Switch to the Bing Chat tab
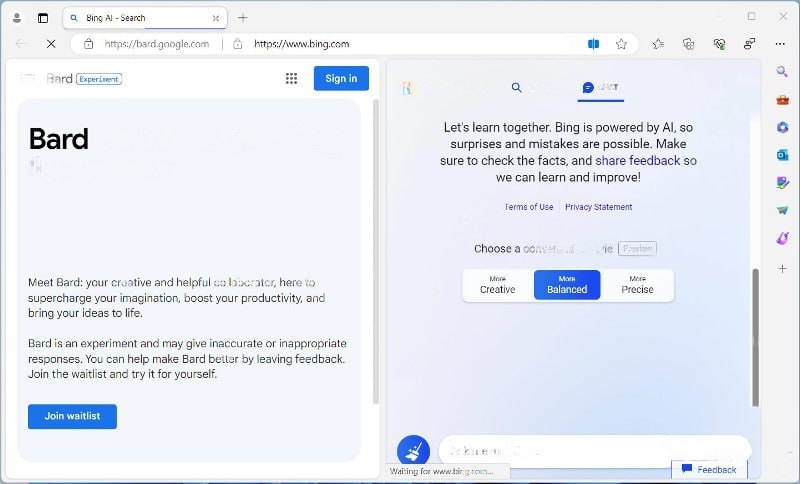The height and width of the screenshot is (484, 800). tap(601, 88)
